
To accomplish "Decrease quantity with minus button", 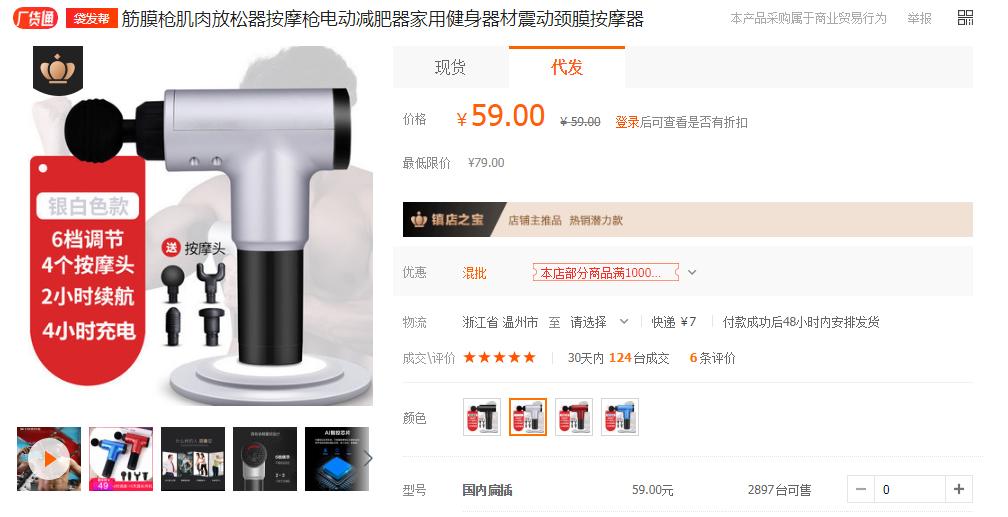I will pos(861,489).
